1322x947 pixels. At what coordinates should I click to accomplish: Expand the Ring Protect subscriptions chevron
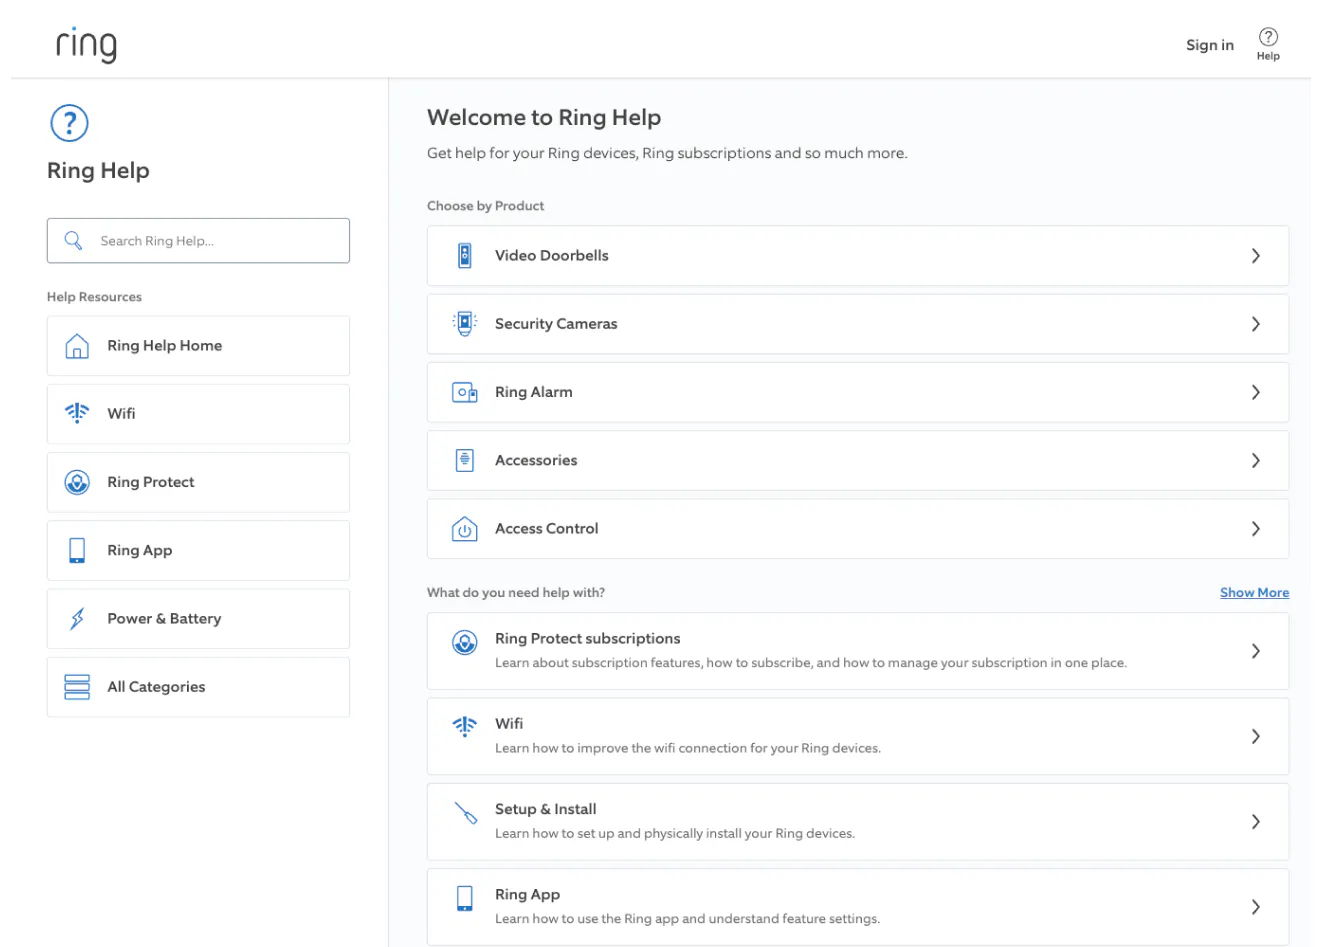coord(1256,651)
